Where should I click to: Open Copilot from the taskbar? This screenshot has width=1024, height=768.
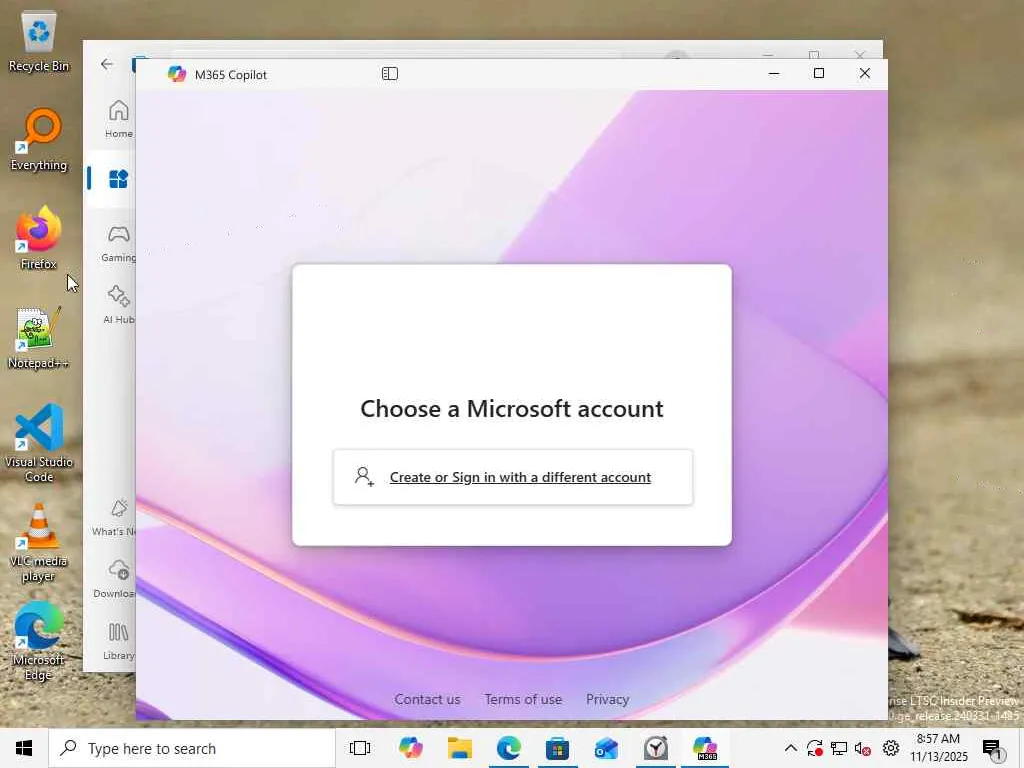(410, 748)
